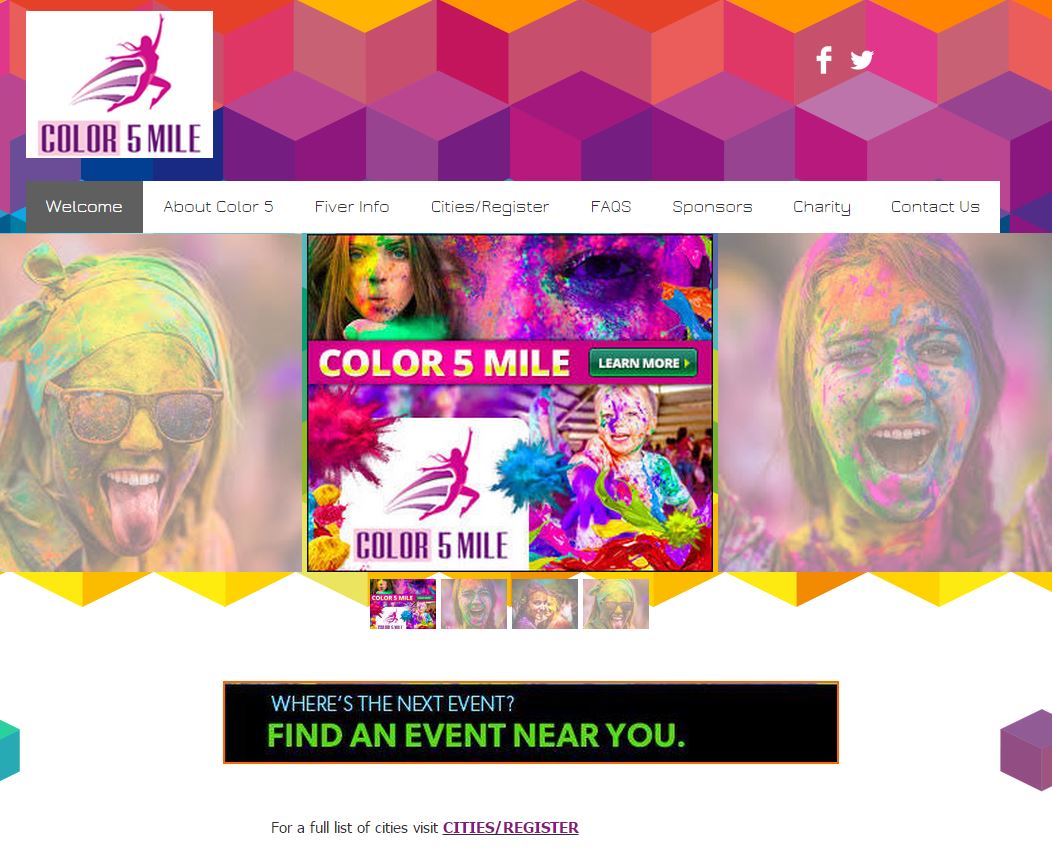Open the Contact Us menu item
Viewport: 1052px width, 865px height.
(x=935, y=207)
